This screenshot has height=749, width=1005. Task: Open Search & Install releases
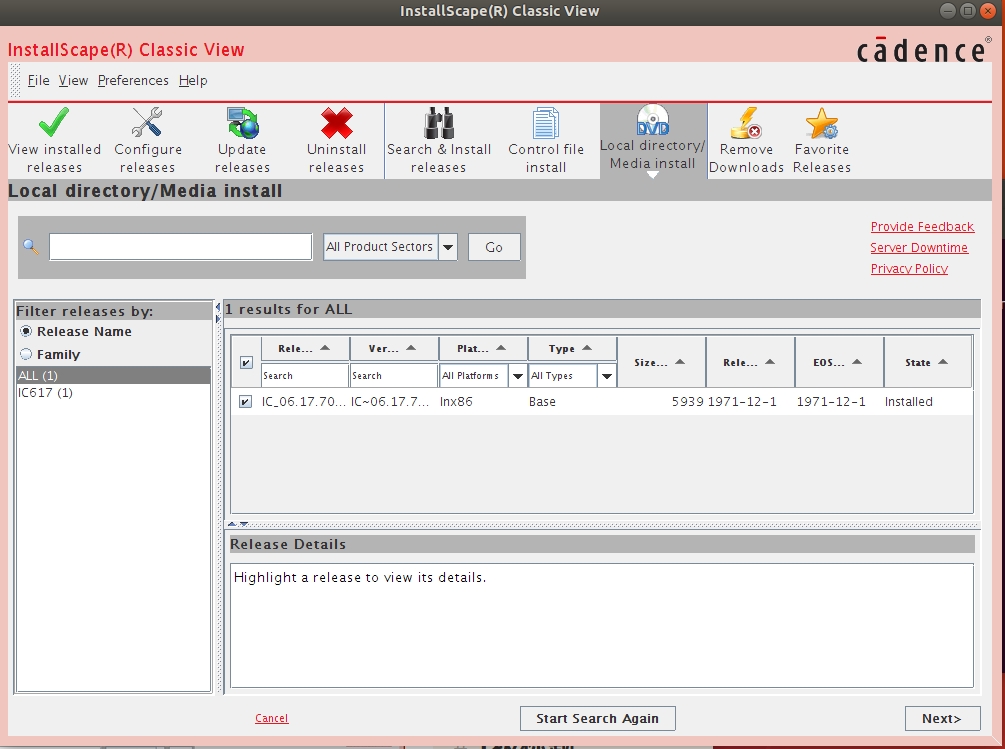(x=439, y=140)
